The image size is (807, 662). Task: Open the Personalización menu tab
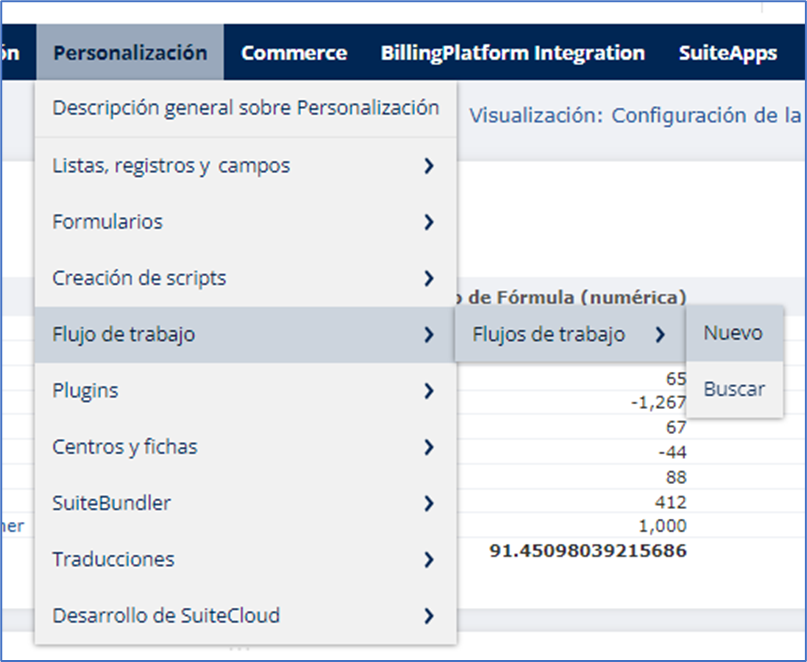point(130,53)
